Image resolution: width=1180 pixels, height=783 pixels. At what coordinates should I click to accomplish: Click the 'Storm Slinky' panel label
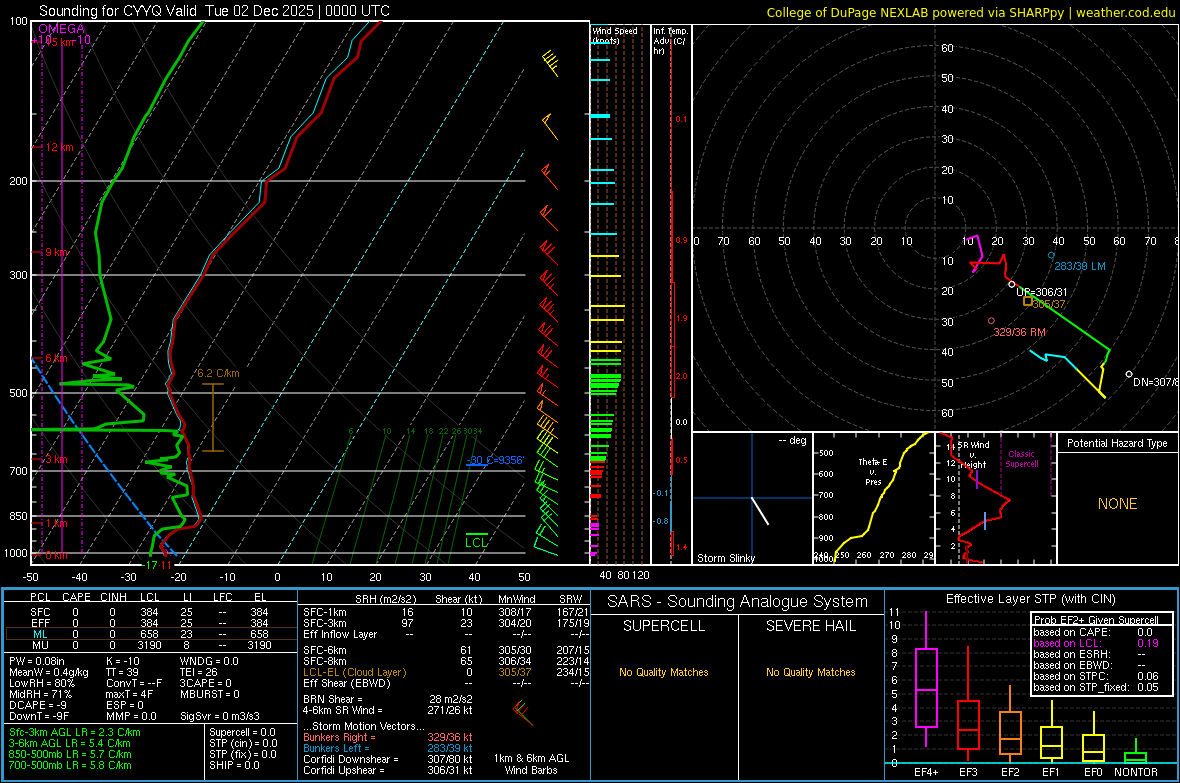click(x=725, y=558)
